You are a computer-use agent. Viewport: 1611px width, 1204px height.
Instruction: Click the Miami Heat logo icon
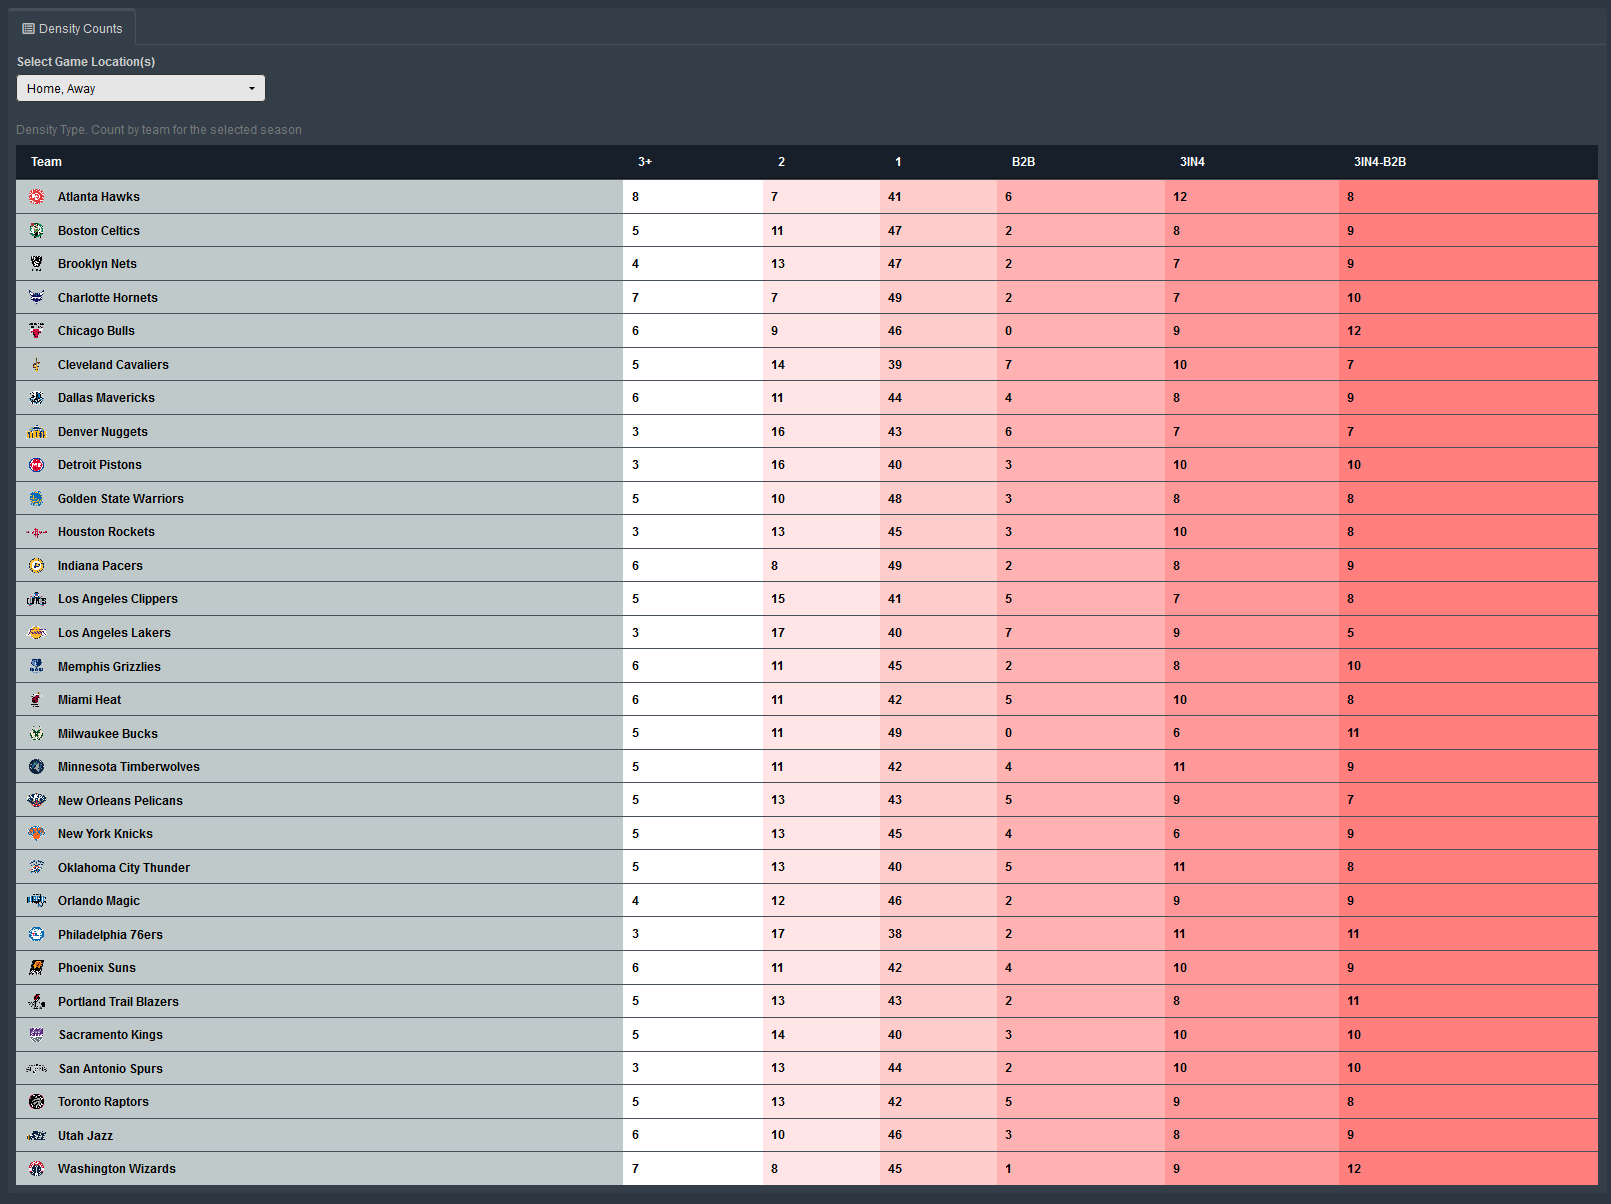37,700
